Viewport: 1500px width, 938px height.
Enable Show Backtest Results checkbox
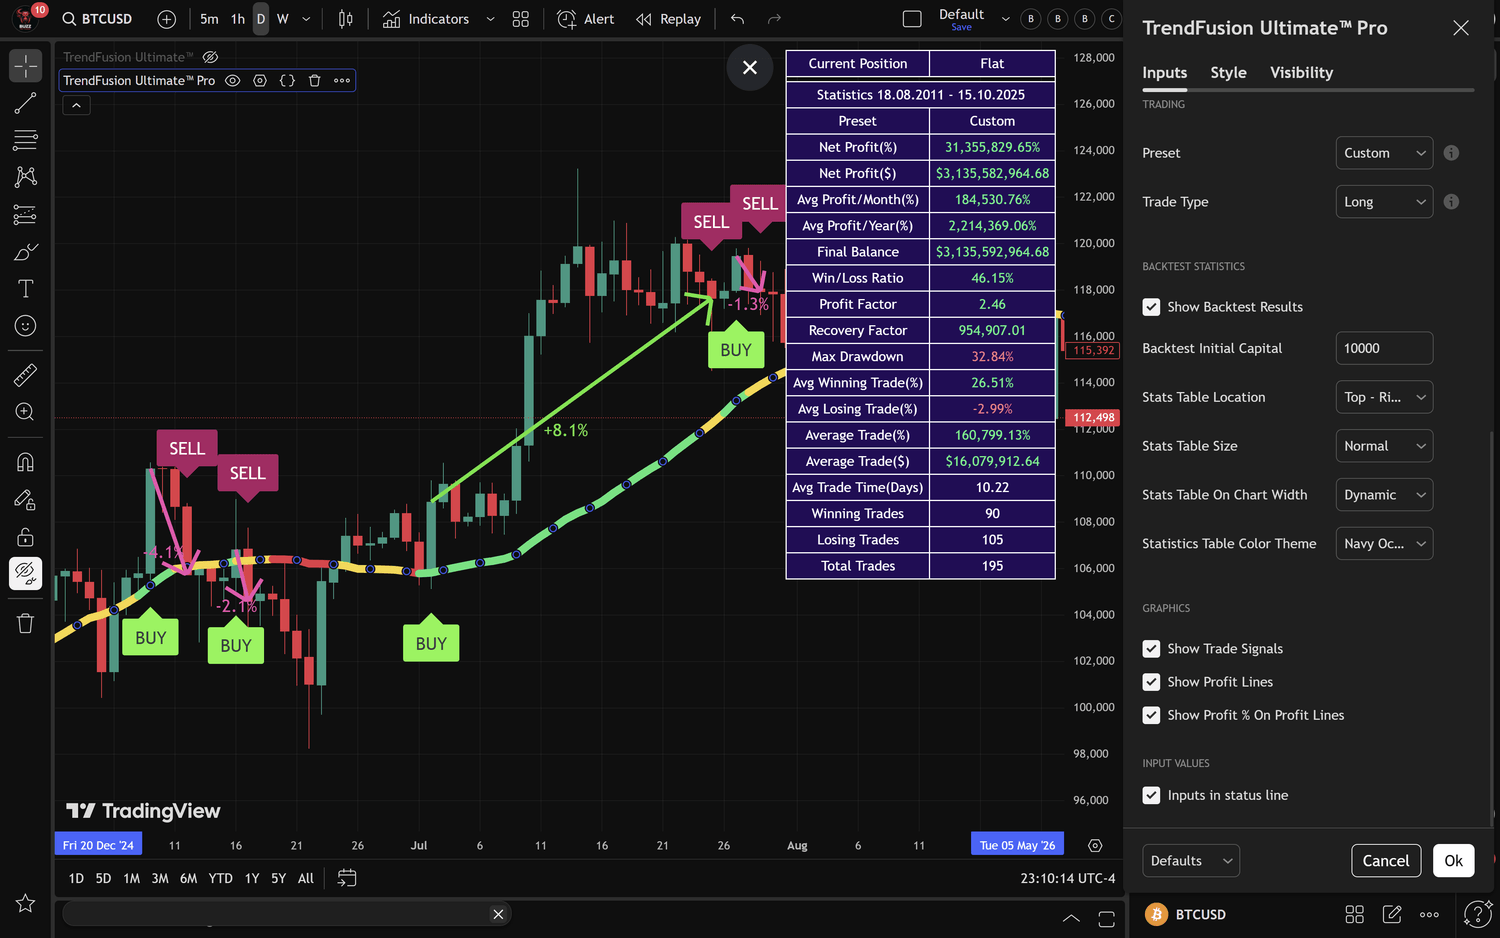point(1151,307)
